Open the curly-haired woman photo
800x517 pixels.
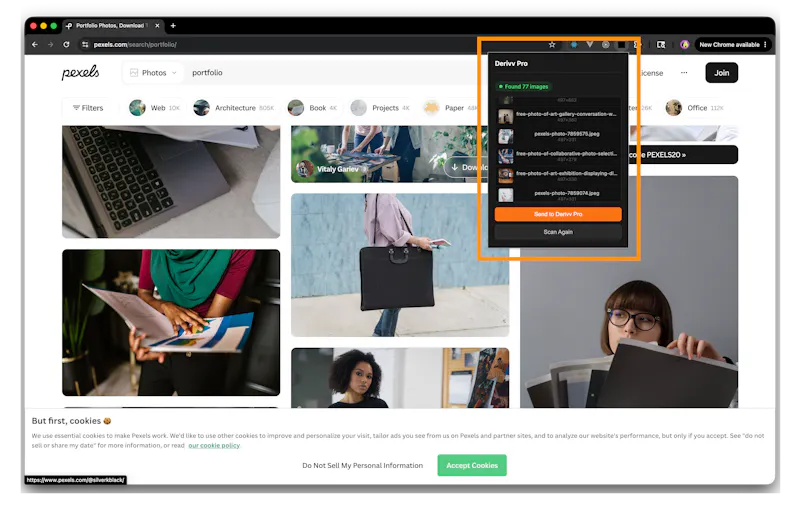pyautogui.click(x=400, y=378)
